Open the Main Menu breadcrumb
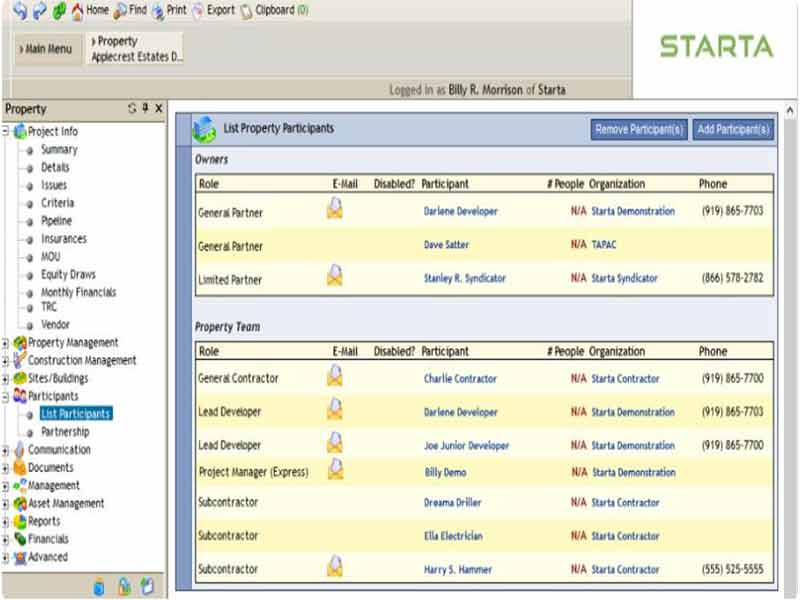The height and width of the screenshot is (600, 800). (x=46, y=49)
